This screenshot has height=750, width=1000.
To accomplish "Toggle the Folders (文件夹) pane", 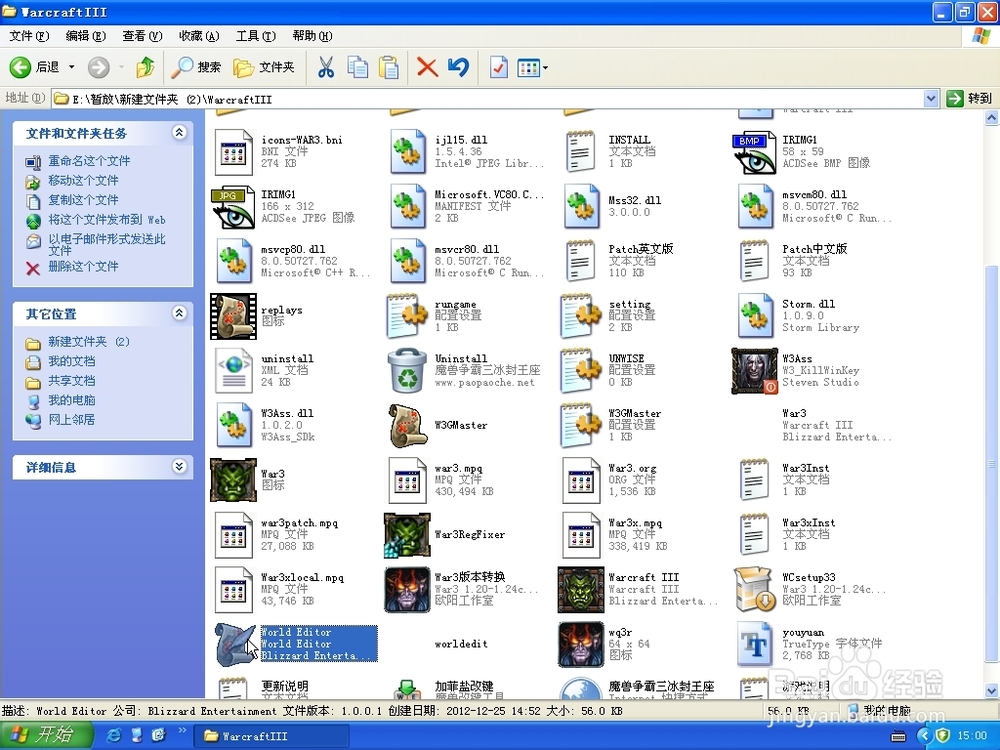I will 264,67.
